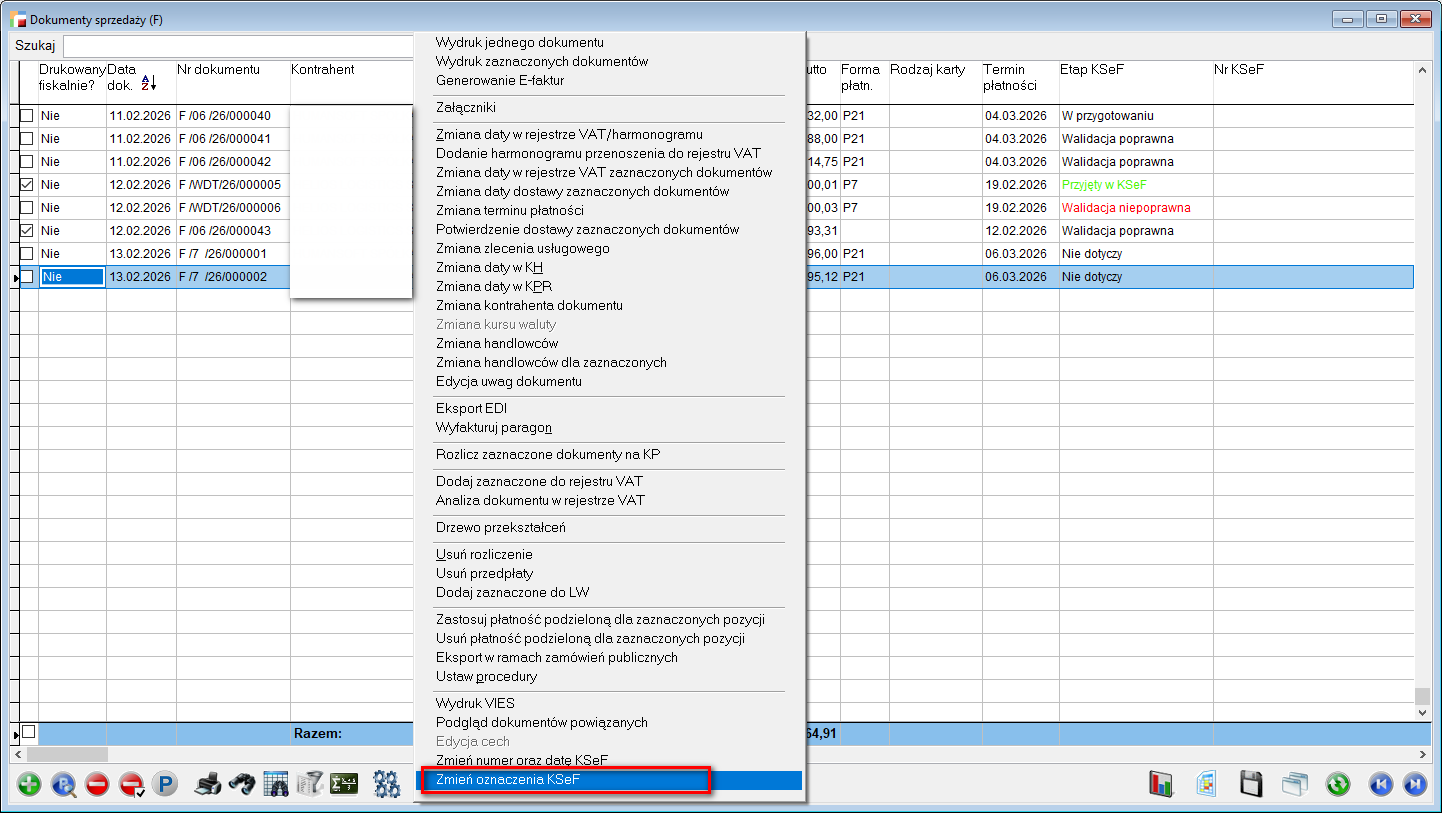Click the funnel filter icon
Image resolution: width=1442 pixels, height=813 pixels.
point(310,784)
